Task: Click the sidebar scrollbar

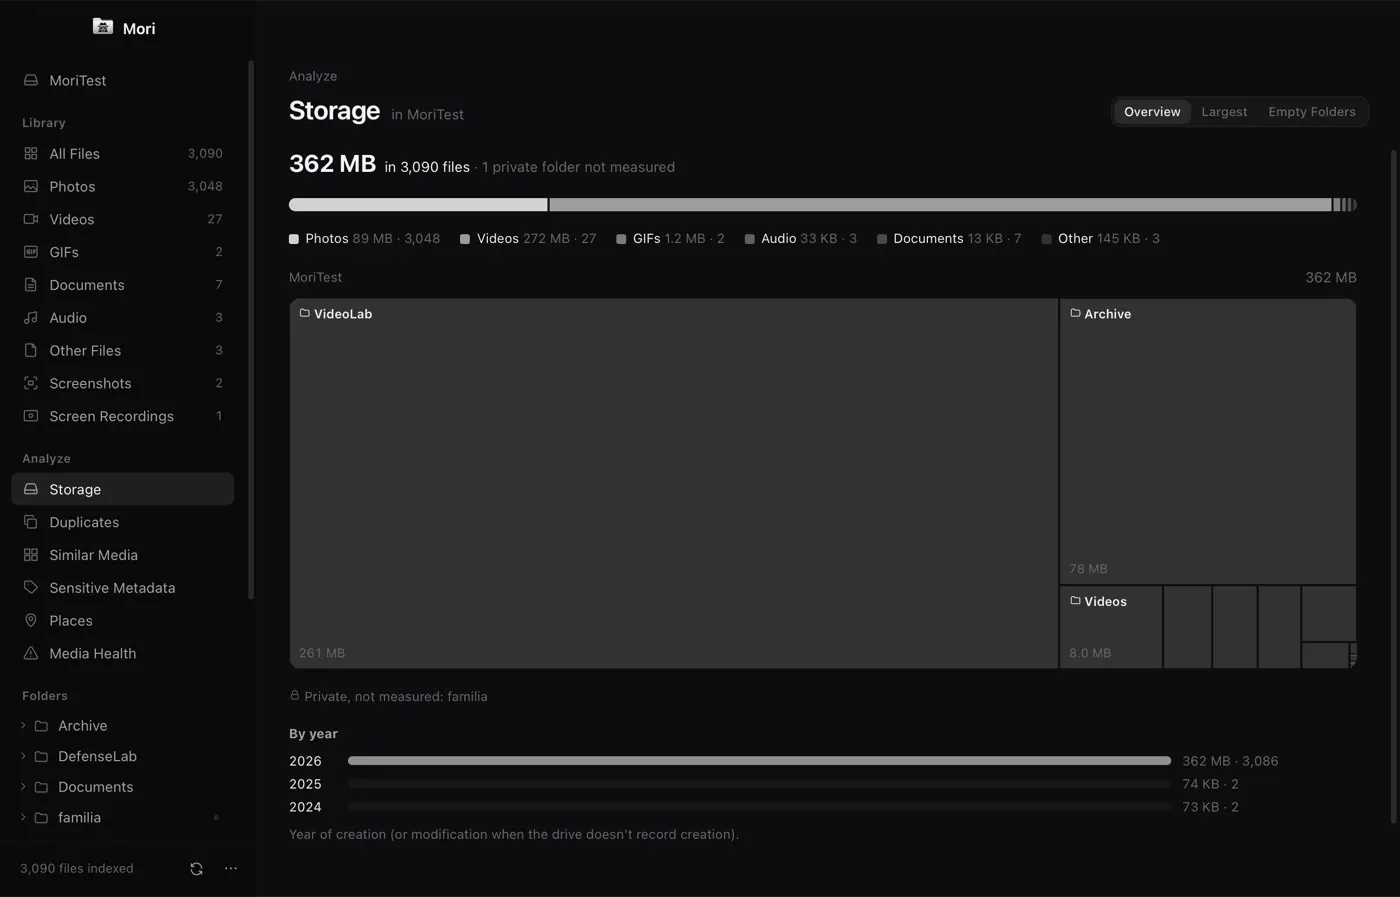Action: tap(251, 330)
